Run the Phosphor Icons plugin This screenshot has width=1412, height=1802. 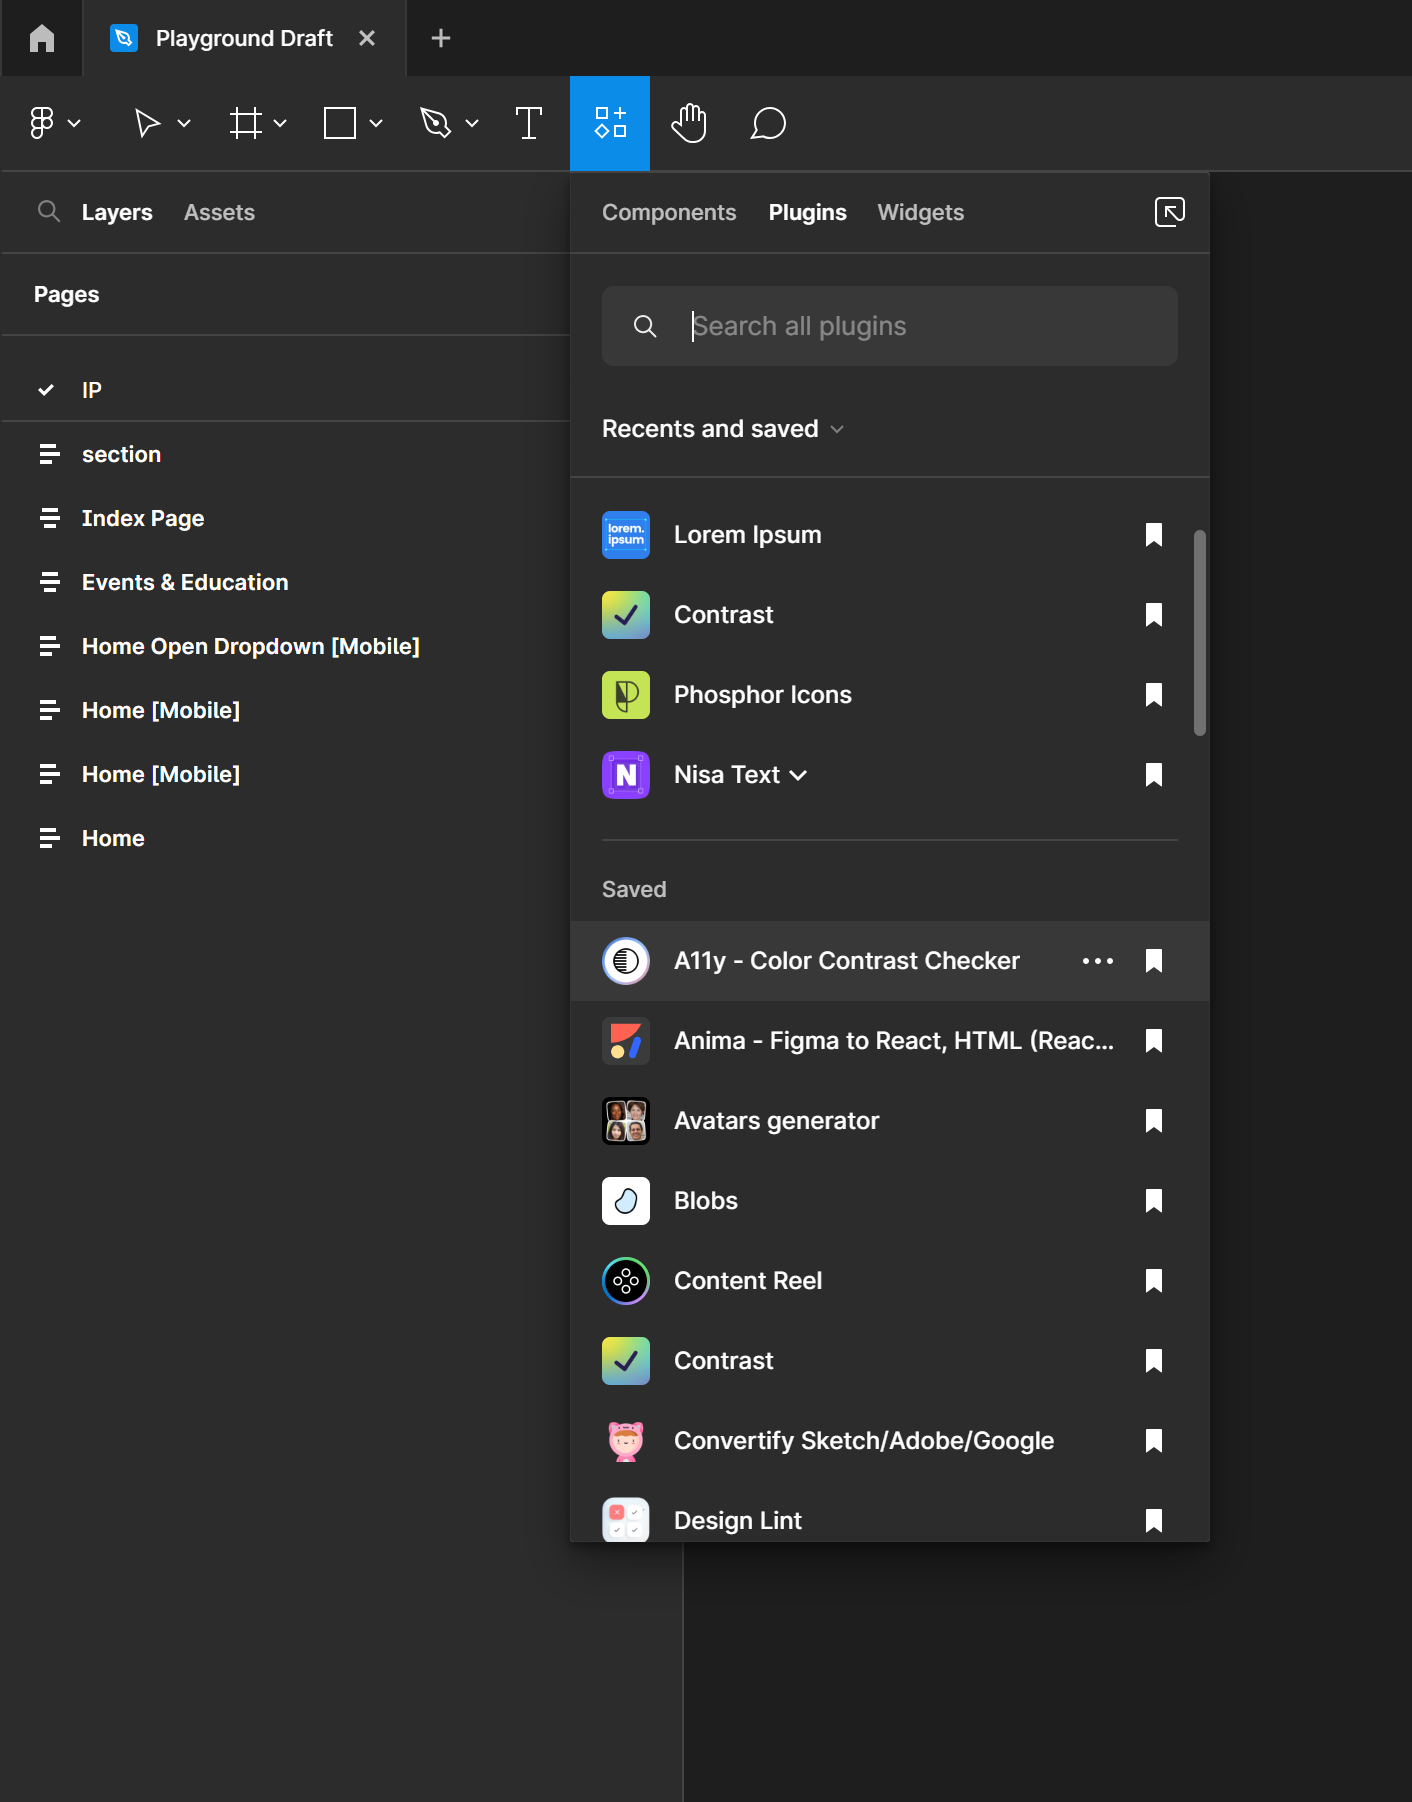(x=890, y=695)
